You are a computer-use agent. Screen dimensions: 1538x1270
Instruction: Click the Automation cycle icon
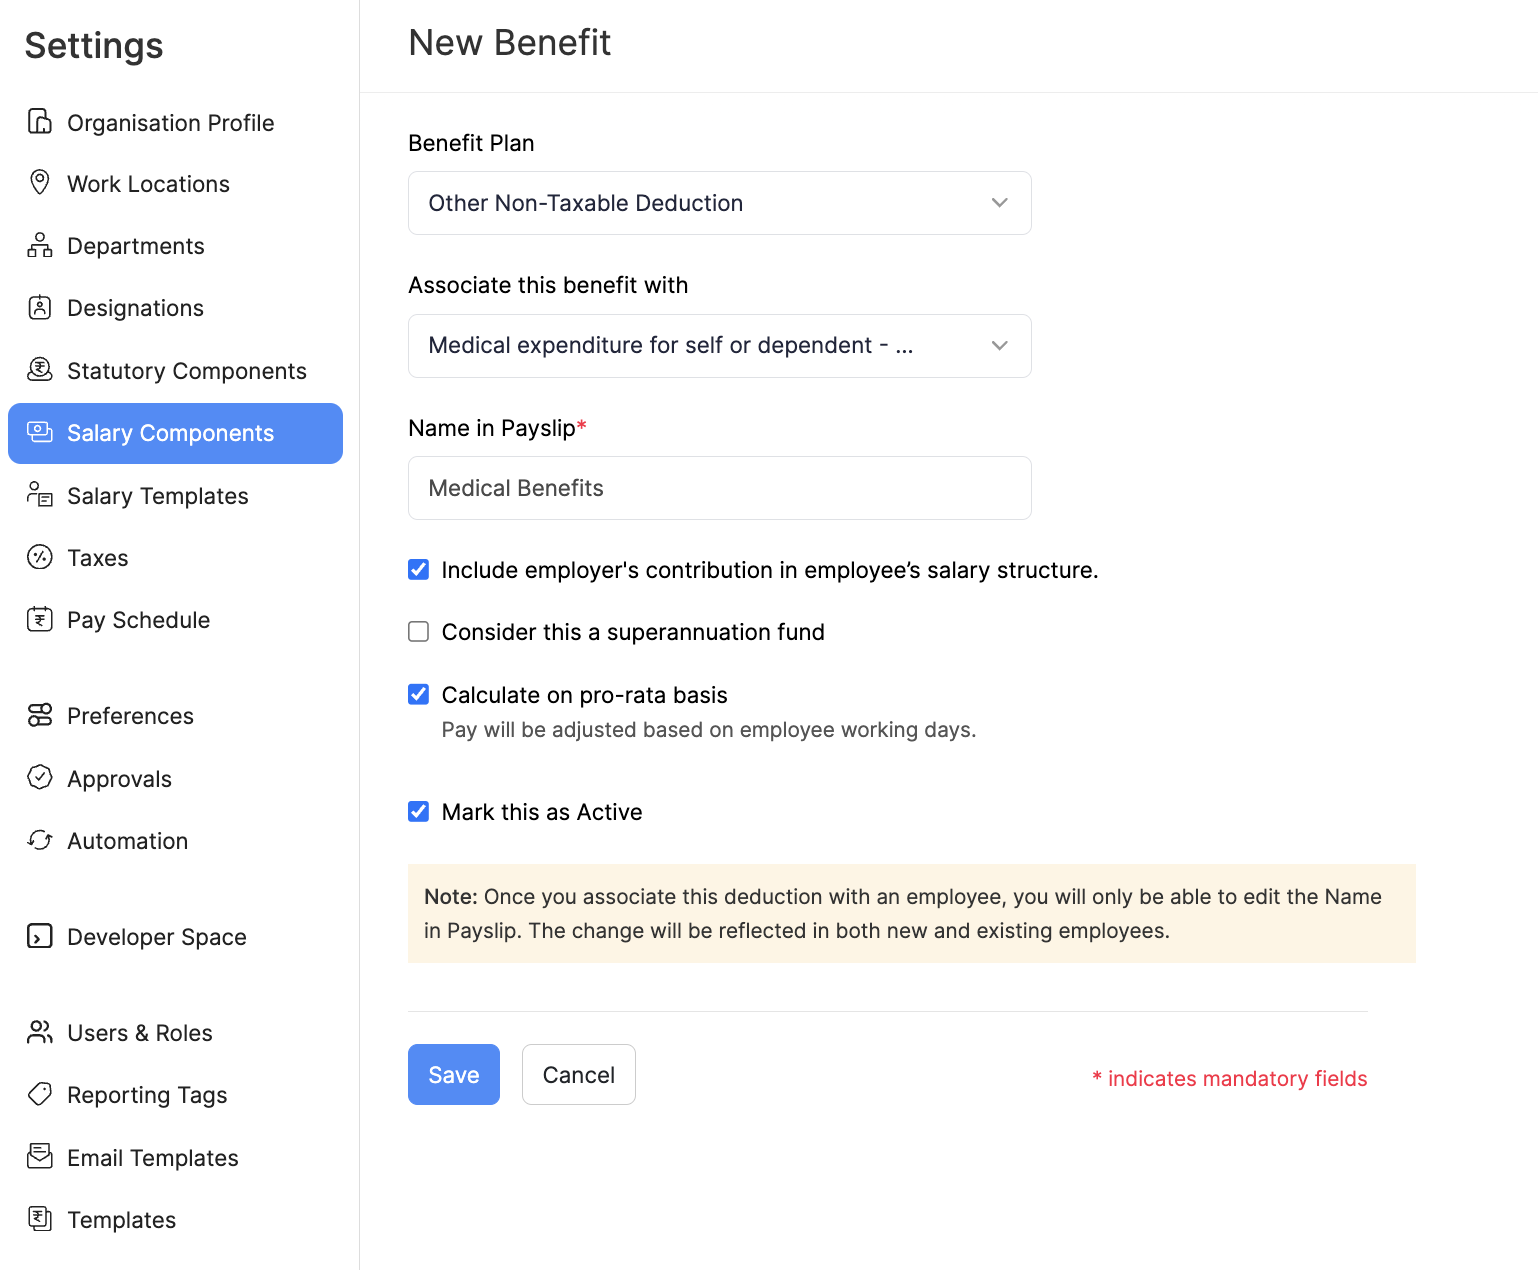click(40, 841)
